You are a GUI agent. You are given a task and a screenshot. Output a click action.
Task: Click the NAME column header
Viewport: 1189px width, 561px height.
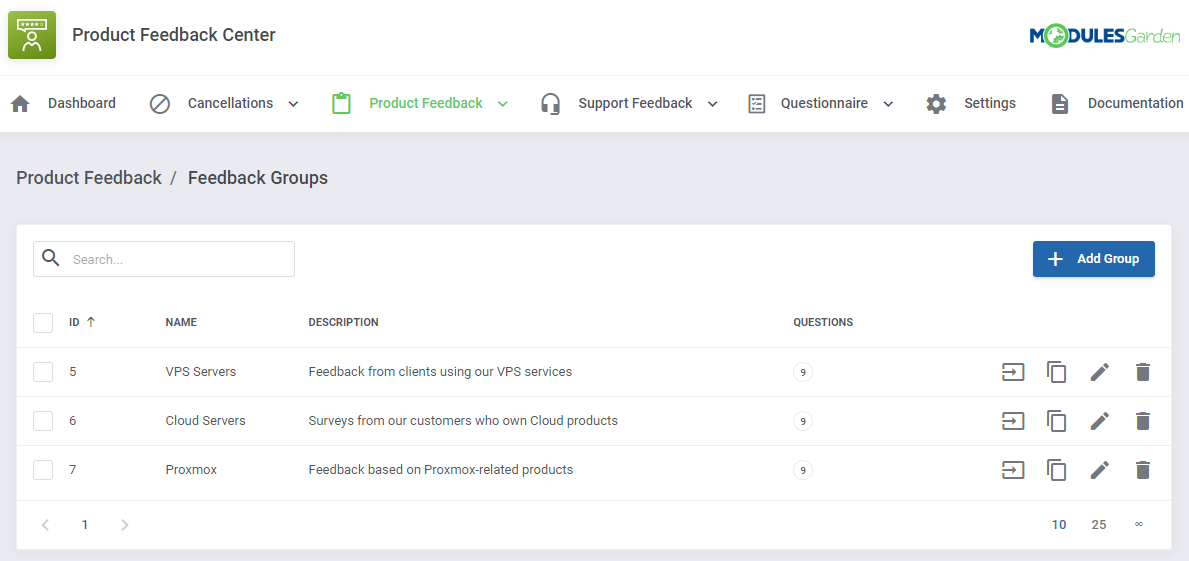pos(181,322)
